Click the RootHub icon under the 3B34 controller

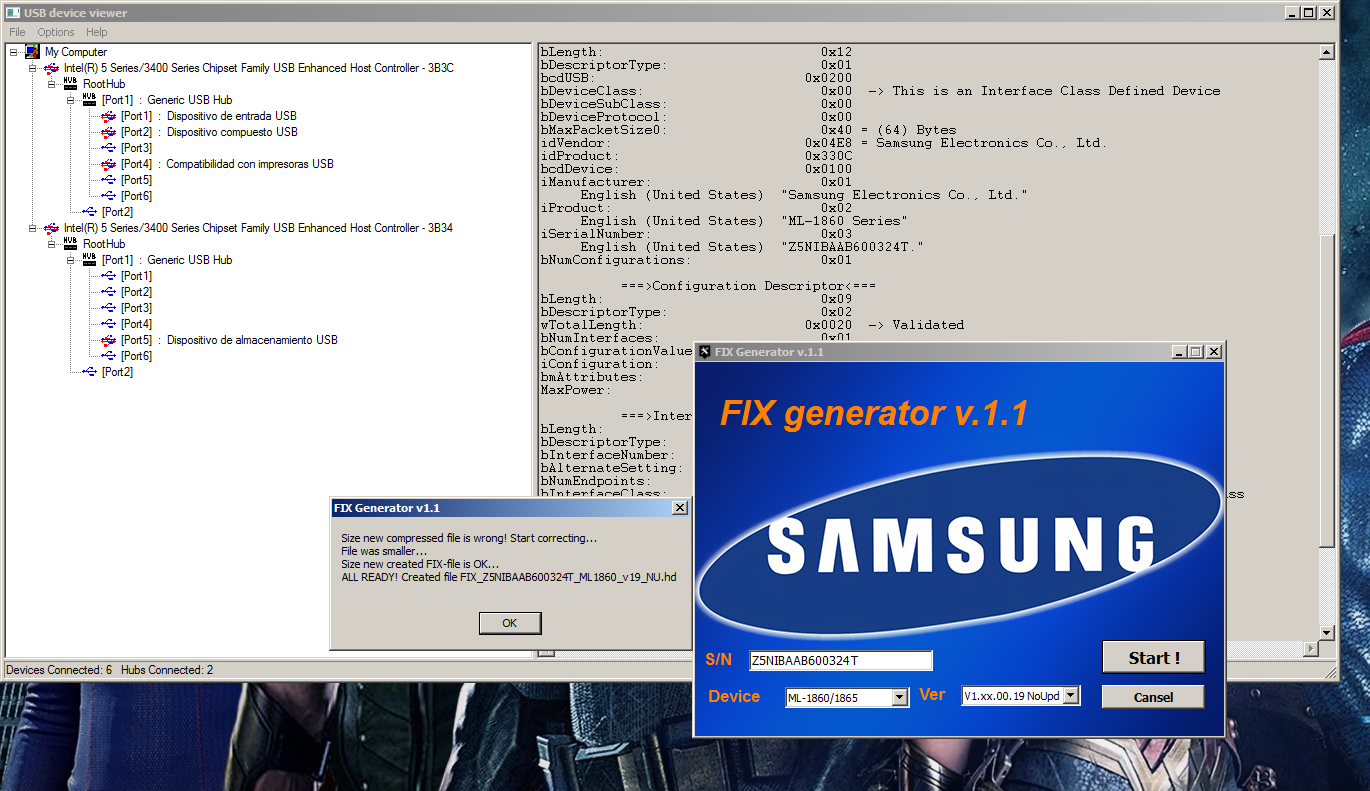tap(70, 244)
